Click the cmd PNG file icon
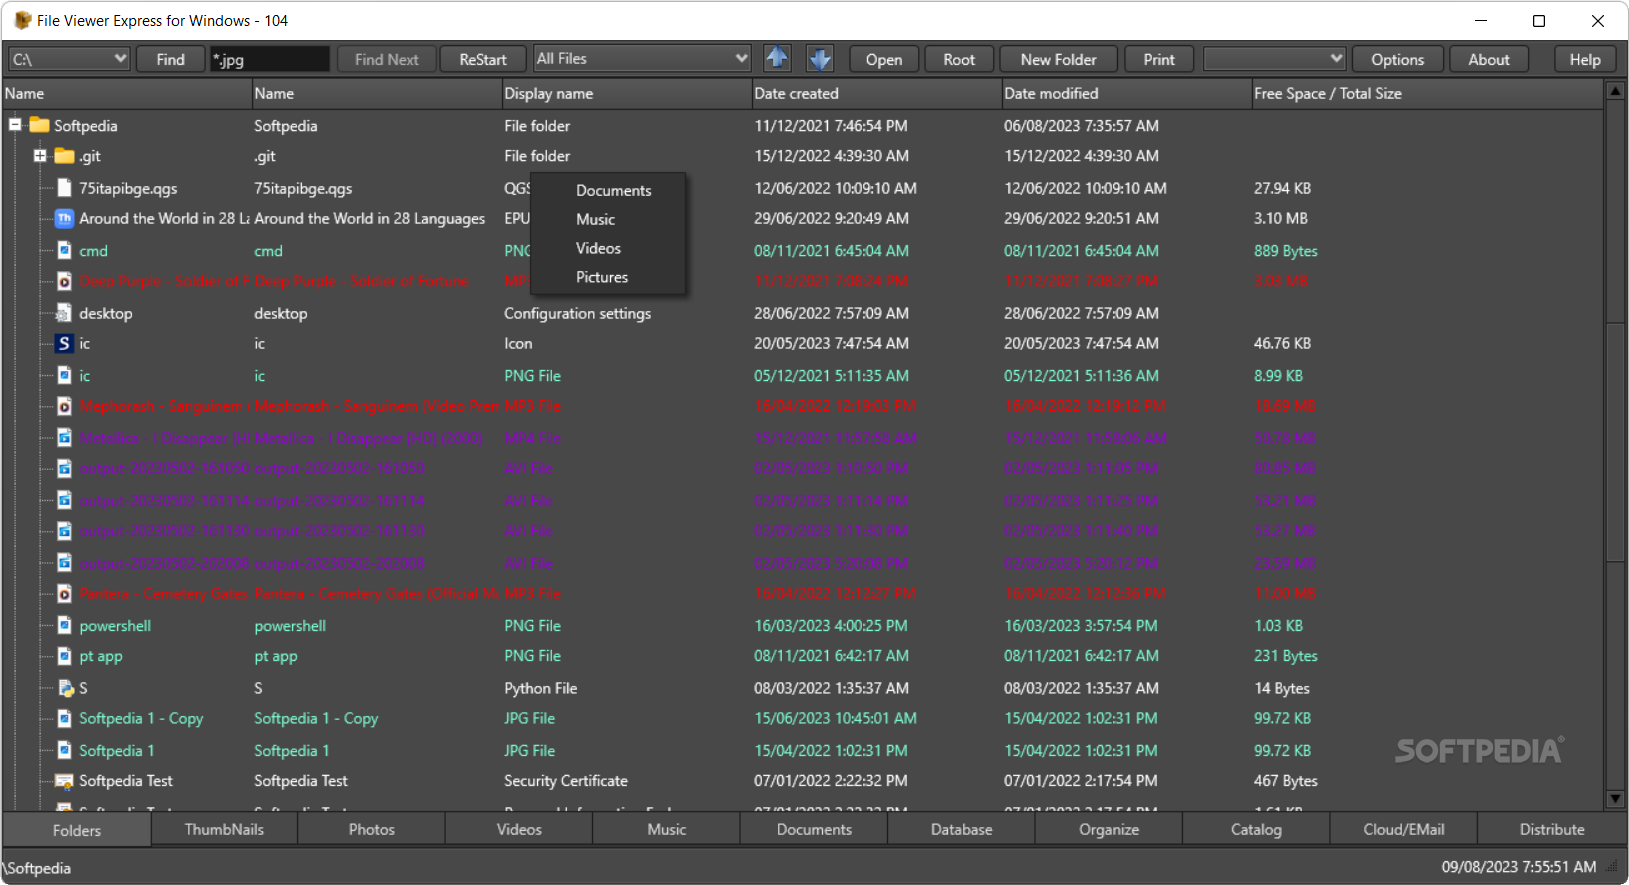 click(65, 250)
